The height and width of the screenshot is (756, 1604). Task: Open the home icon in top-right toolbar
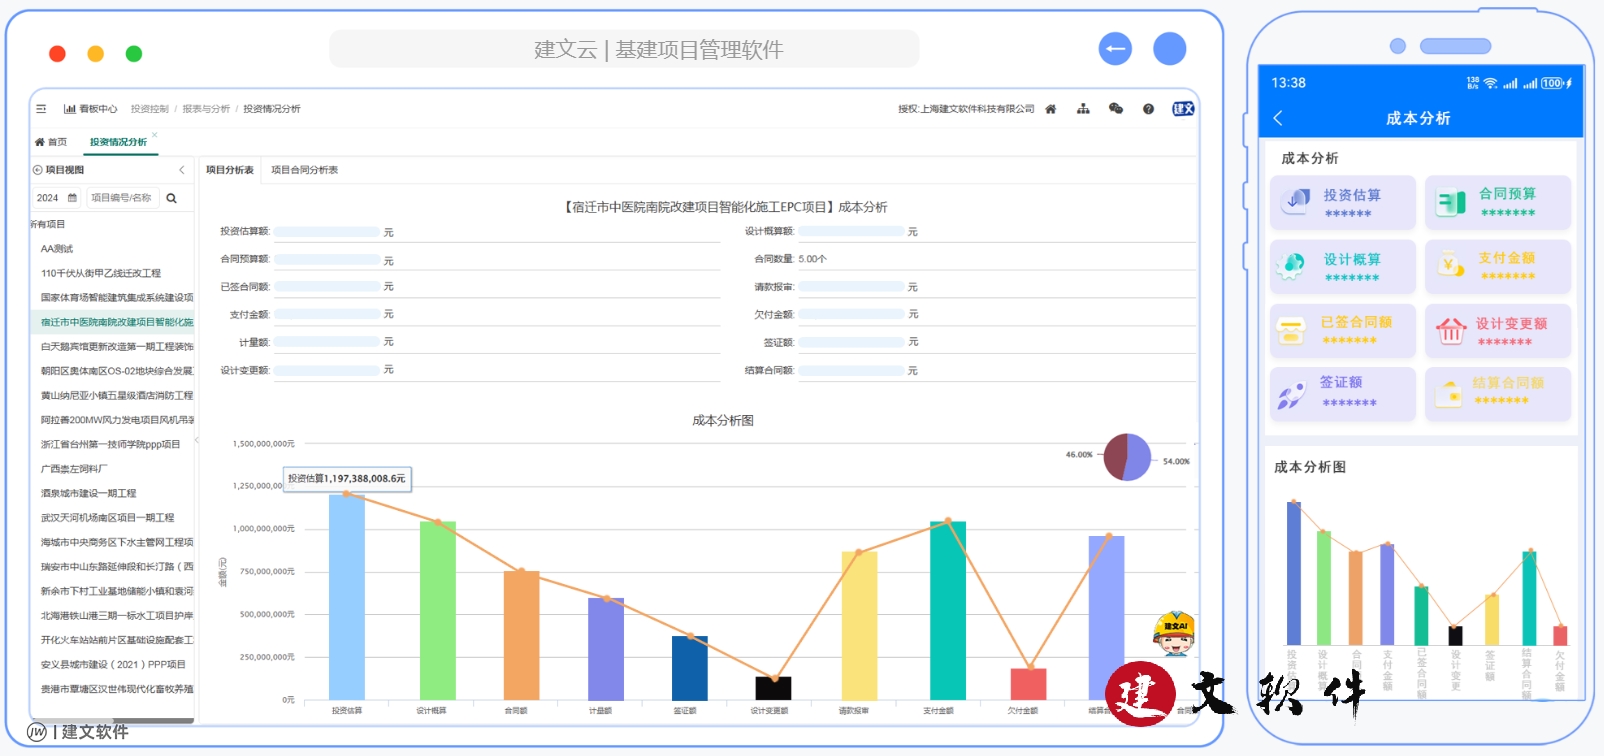tap(1050, 109)
